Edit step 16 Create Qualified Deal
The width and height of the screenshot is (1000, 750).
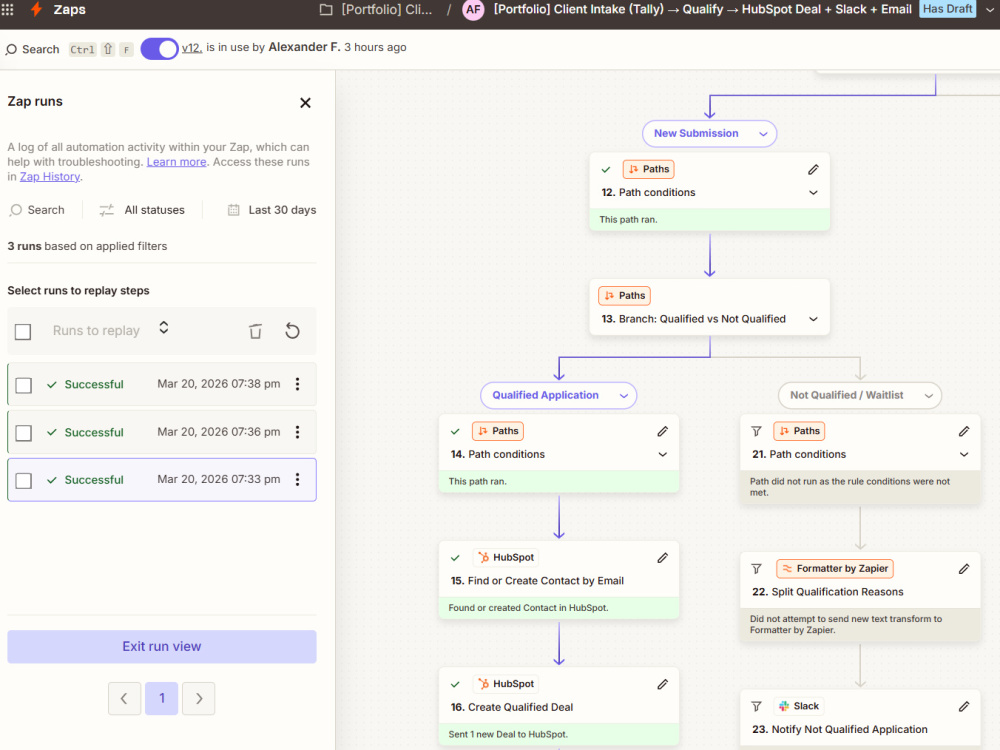(663, 684)
